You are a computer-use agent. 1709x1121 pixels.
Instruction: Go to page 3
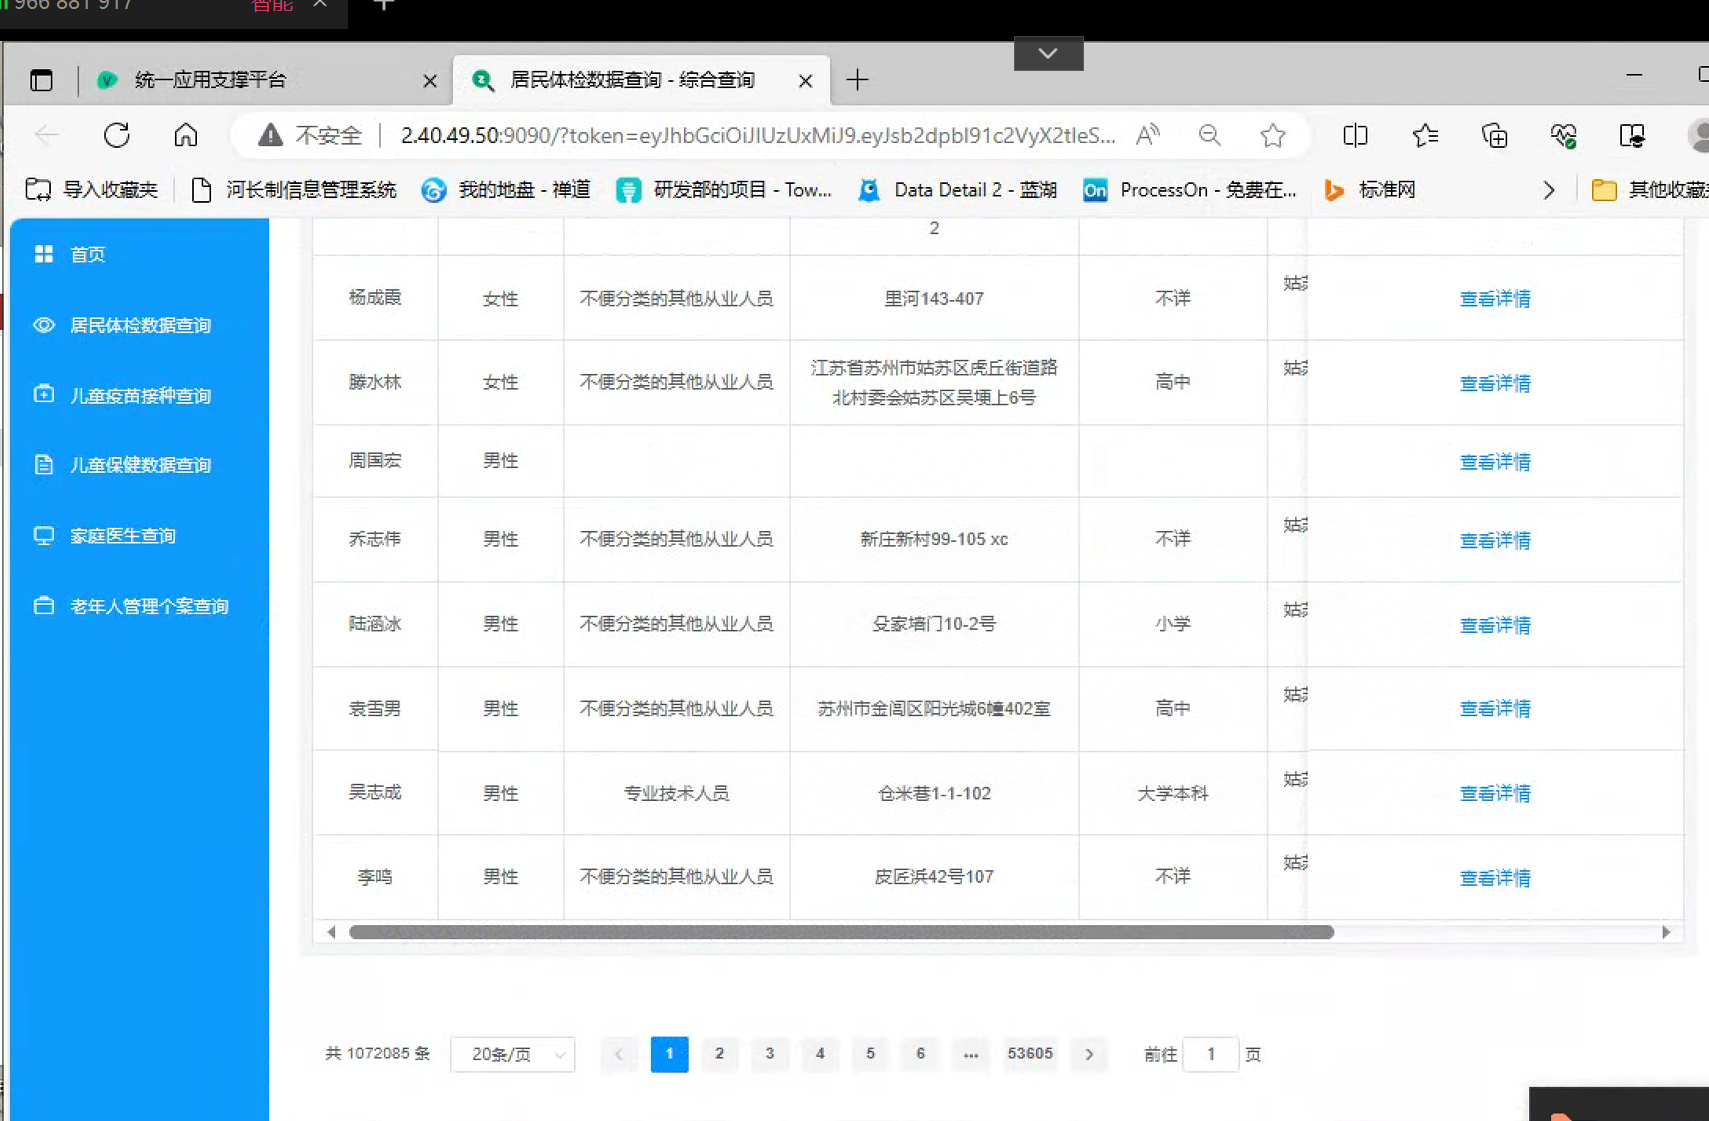click(769, 1054)
